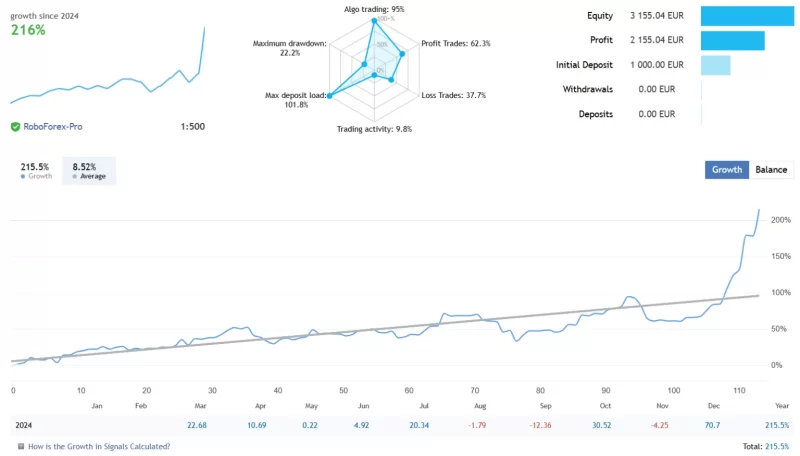The height and width of the screenshot is (456, 800).
Task: Select the Growth tab
Action: pos(727,170)
